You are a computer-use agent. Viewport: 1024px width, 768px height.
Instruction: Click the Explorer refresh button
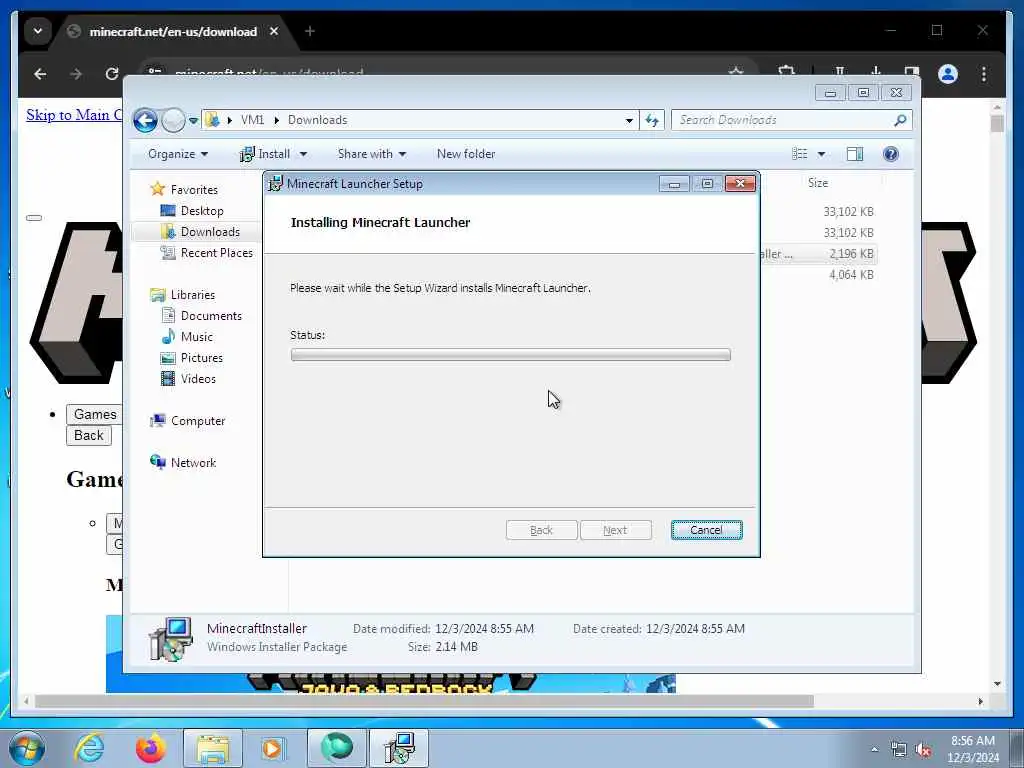tap(652, 120)
